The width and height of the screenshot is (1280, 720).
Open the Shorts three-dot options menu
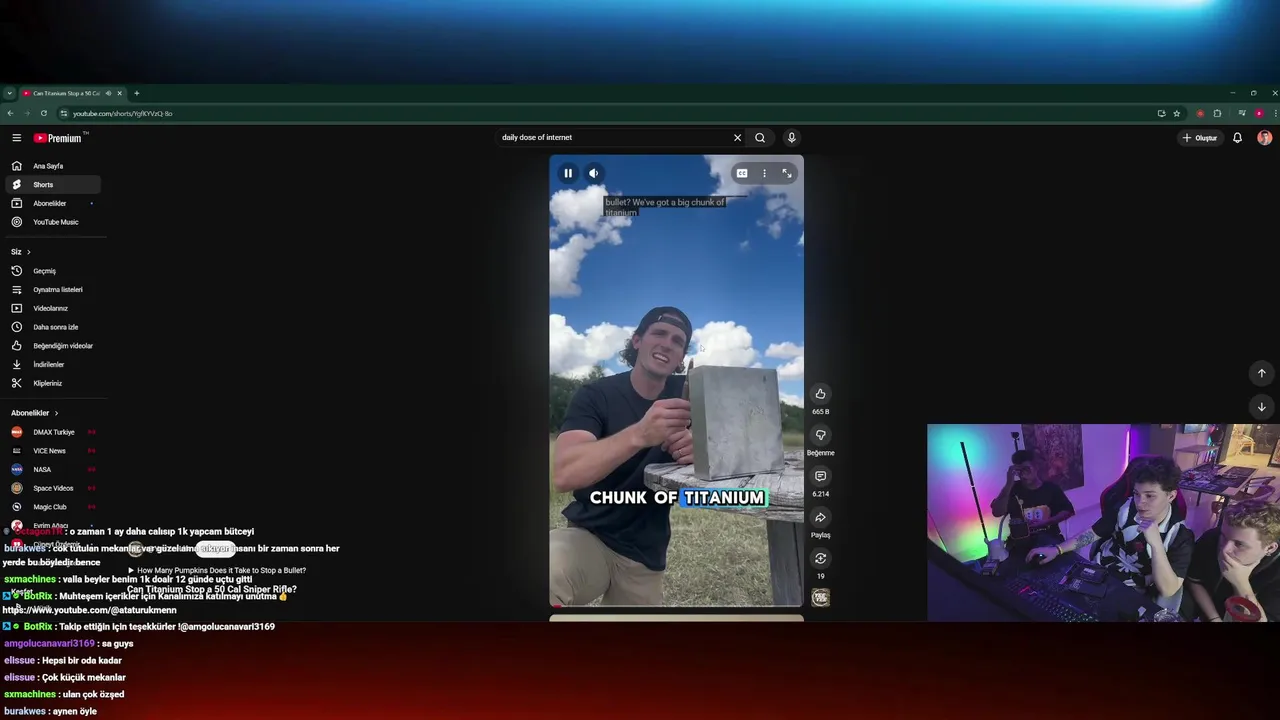pos(764,173)
